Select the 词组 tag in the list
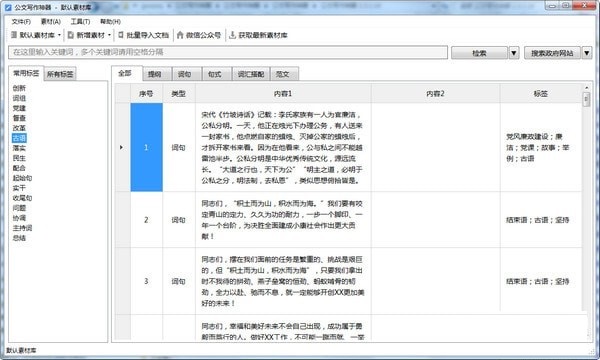The image size is (600, 360). [x=19, y=98]
